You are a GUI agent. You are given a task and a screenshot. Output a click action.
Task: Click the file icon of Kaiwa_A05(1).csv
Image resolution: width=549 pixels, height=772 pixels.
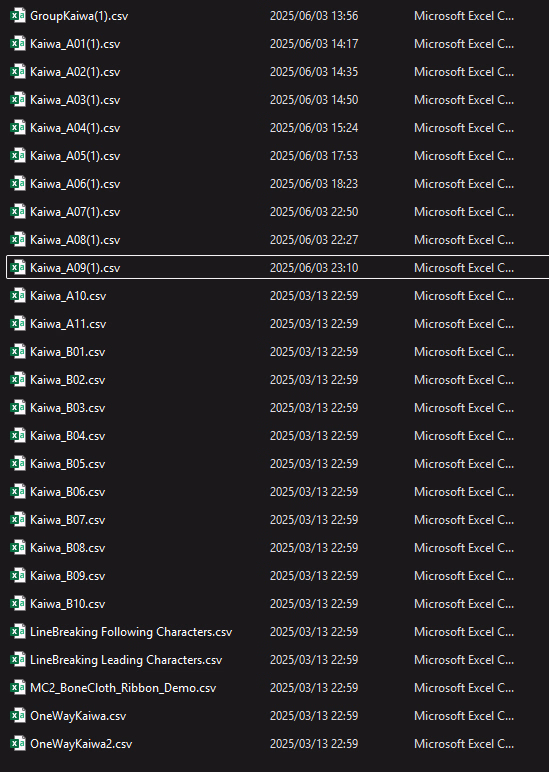(18, 156)
